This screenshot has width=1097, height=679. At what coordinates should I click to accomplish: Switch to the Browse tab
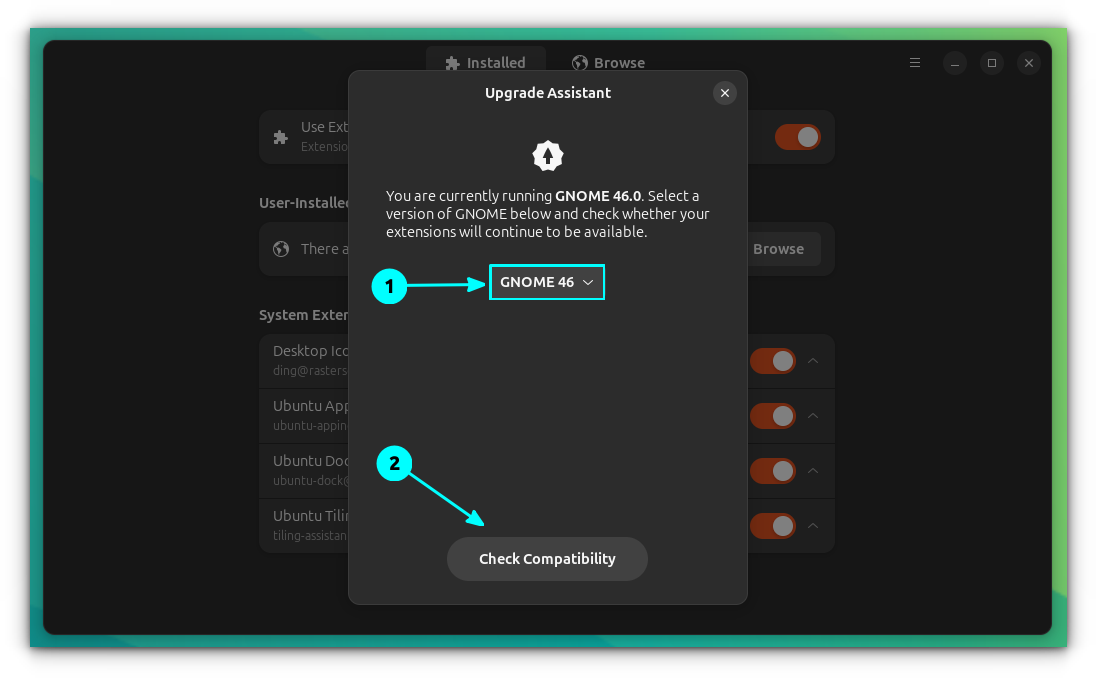[608, 63]
